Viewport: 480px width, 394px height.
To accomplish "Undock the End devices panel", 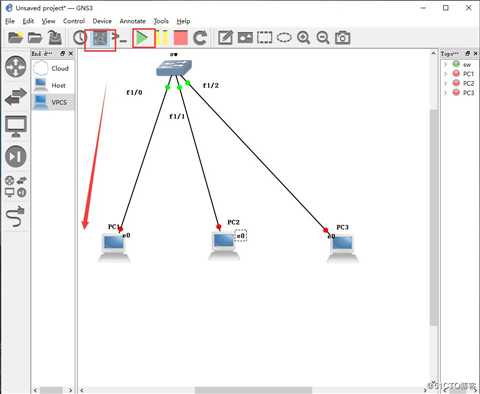I will 62,53.
